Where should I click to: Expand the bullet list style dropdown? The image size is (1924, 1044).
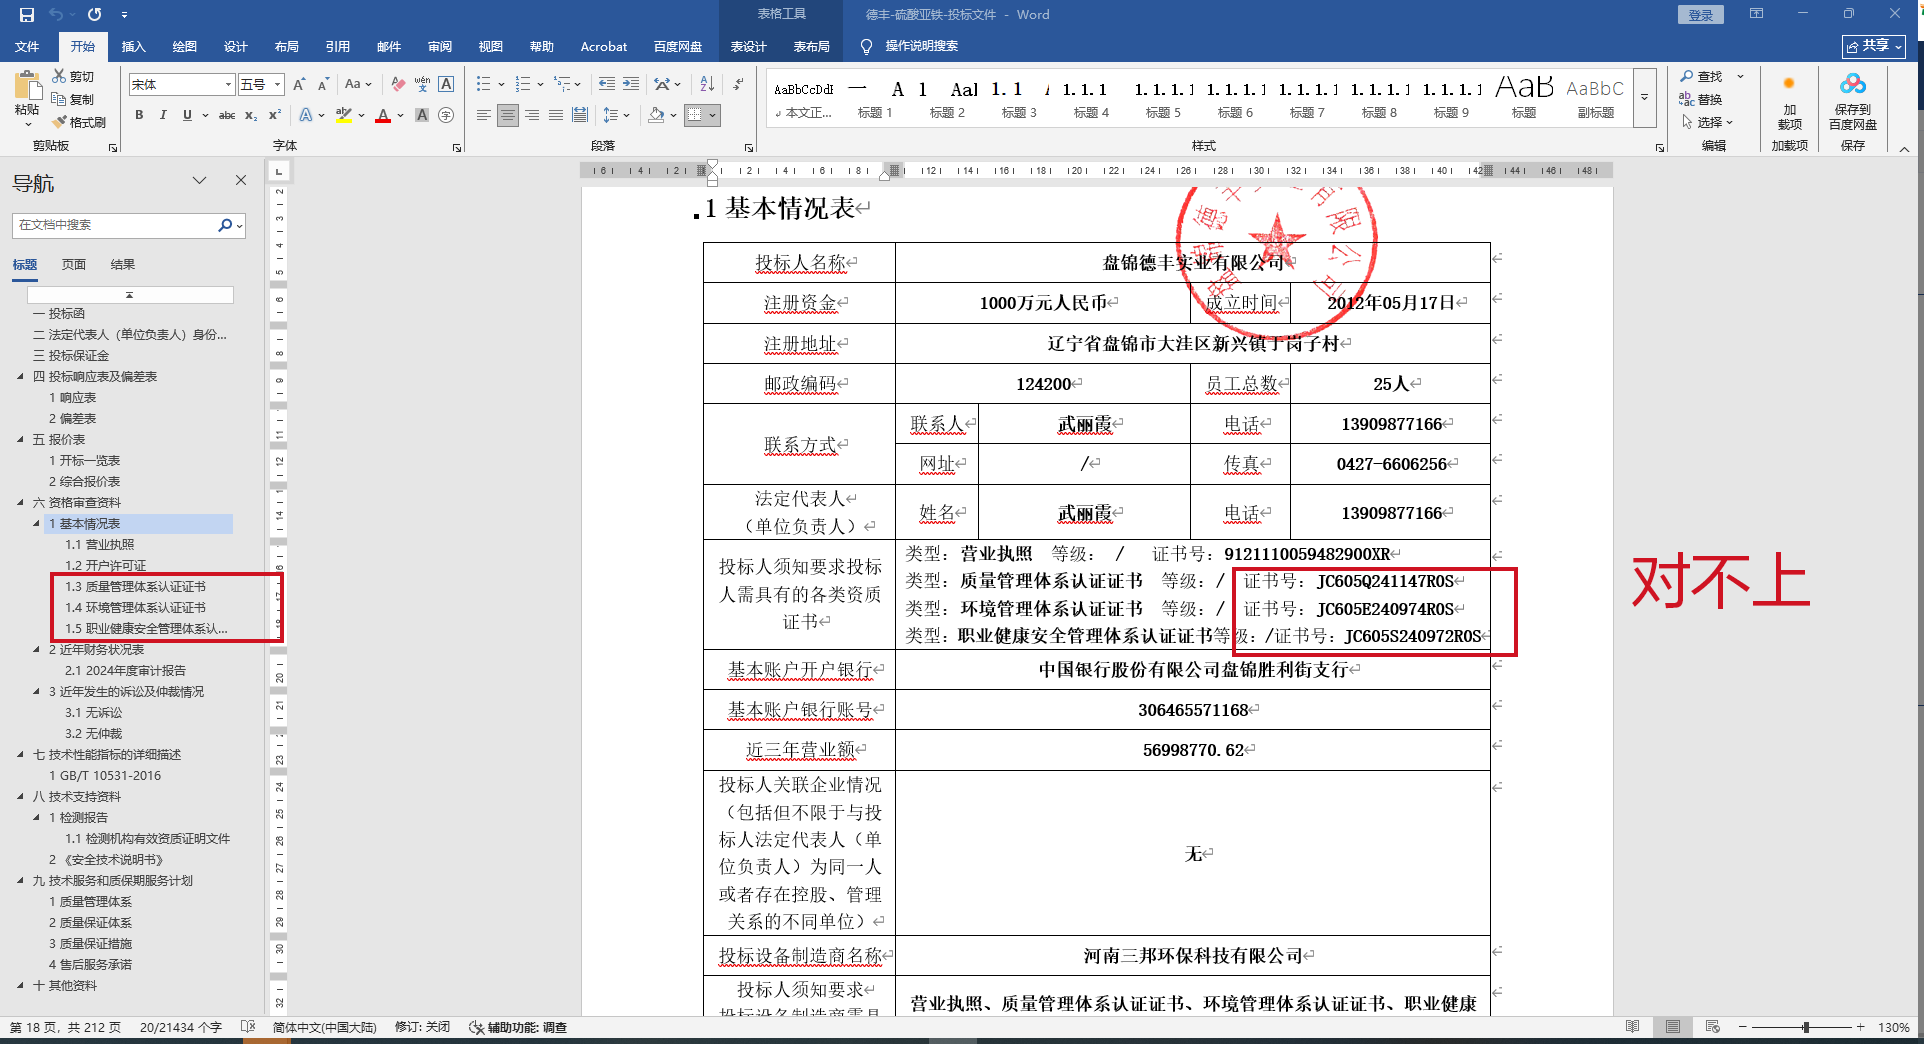click(x=502, y=85)
